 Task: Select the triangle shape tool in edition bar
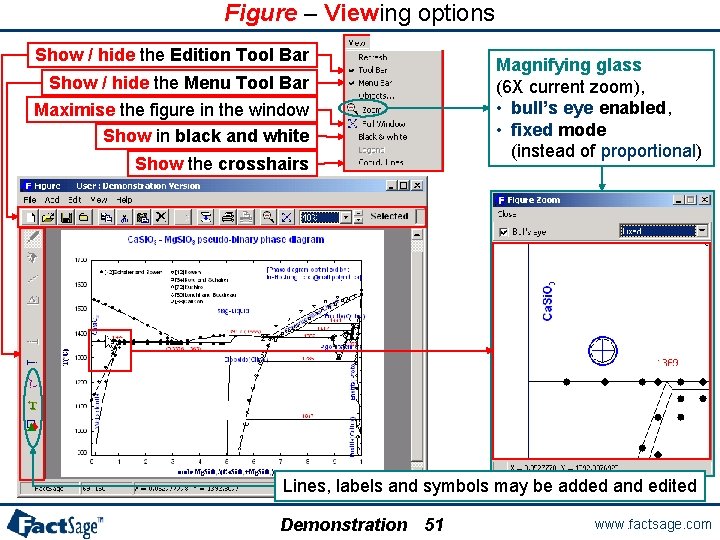pos(33,300)
